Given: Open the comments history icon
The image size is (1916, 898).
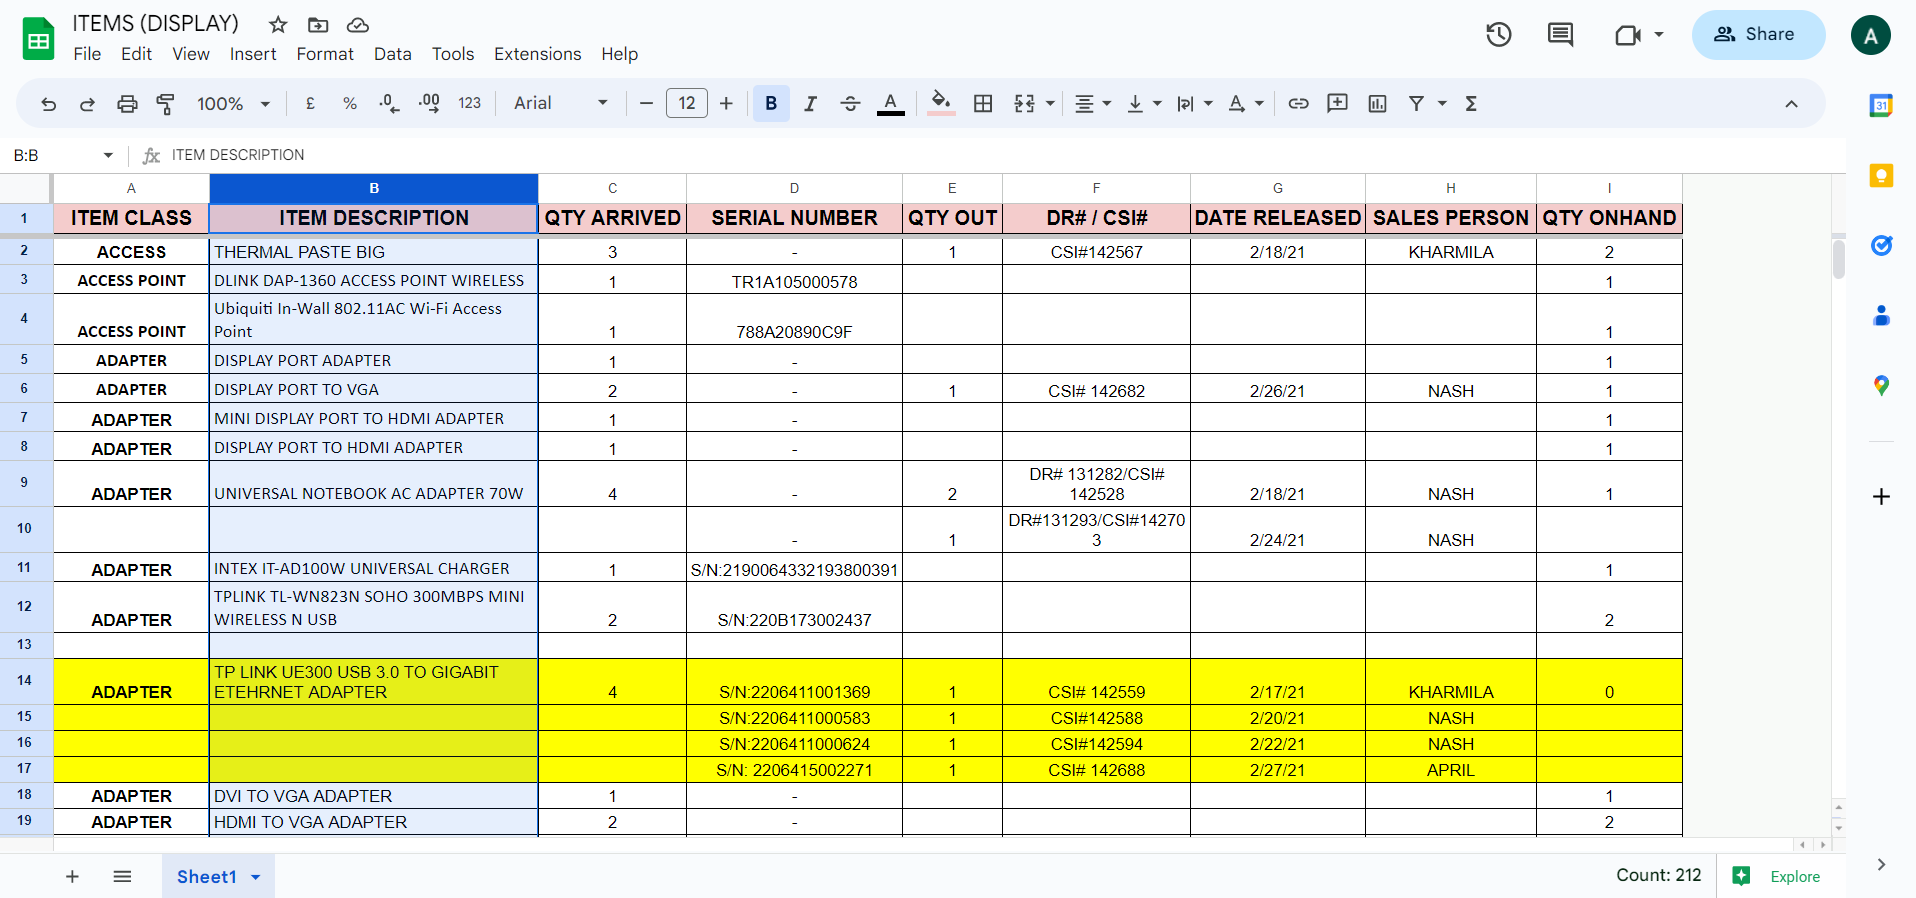Looking at the screenshot, I should coord(1560,35).
